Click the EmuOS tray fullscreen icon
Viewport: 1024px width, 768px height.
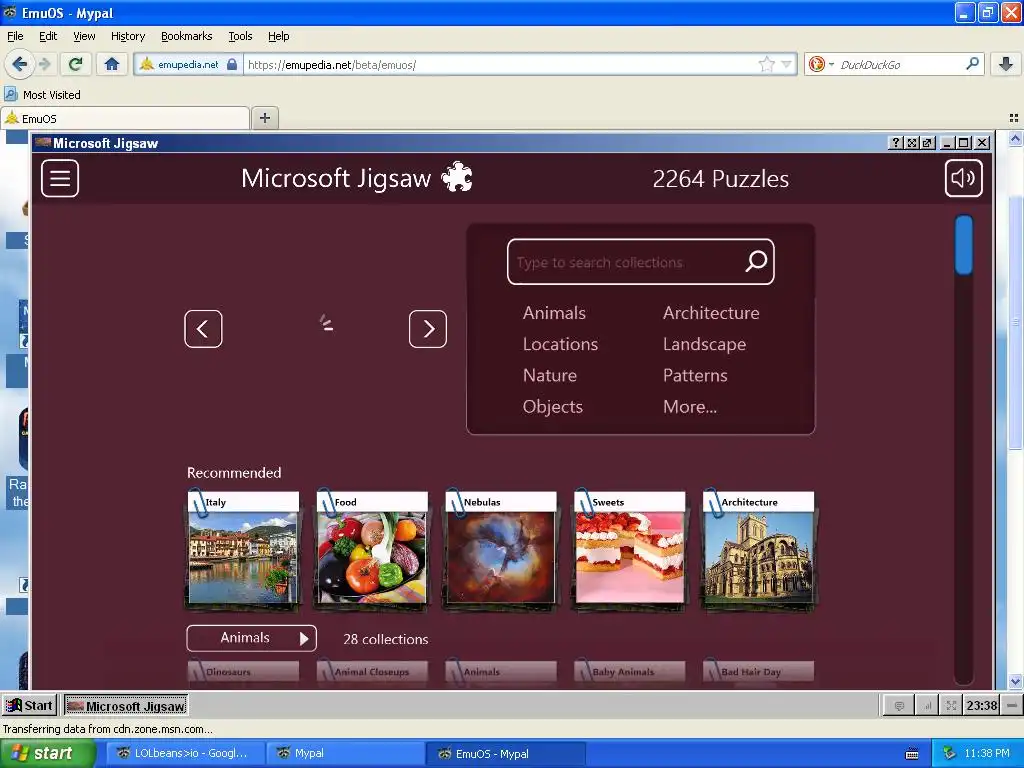coord(951,705)
